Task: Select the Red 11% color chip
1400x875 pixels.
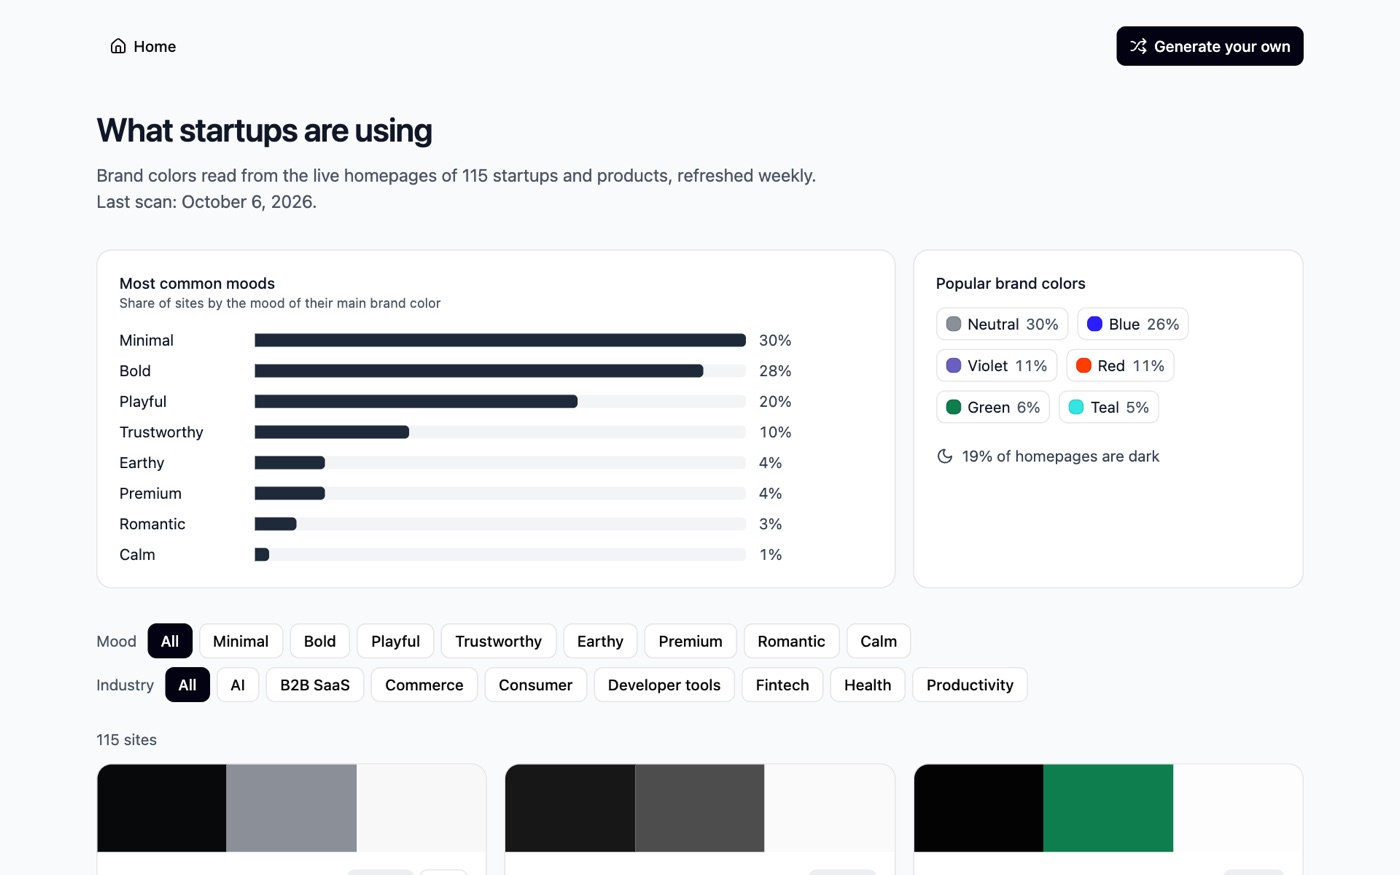Action: coord(1120,366)
